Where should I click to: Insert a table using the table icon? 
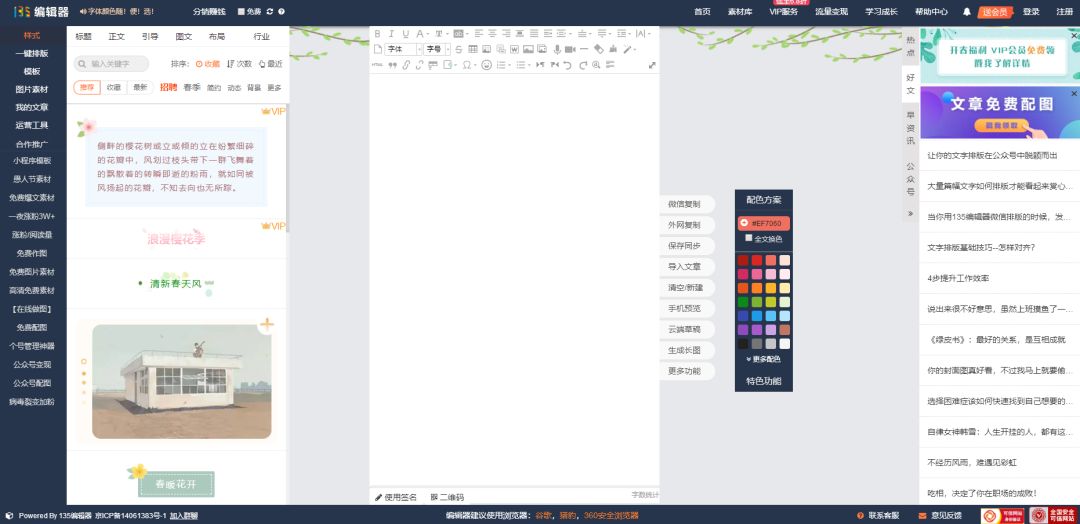pyautogui.click(x=473, y=49)
